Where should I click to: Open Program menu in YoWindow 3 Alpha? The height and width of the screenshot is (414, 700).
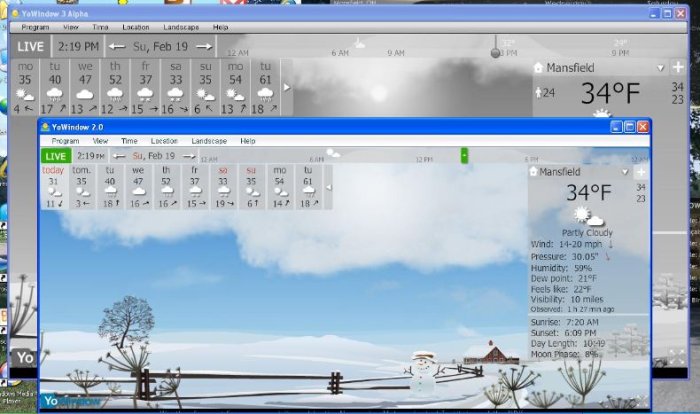click(x=35, y=27)
